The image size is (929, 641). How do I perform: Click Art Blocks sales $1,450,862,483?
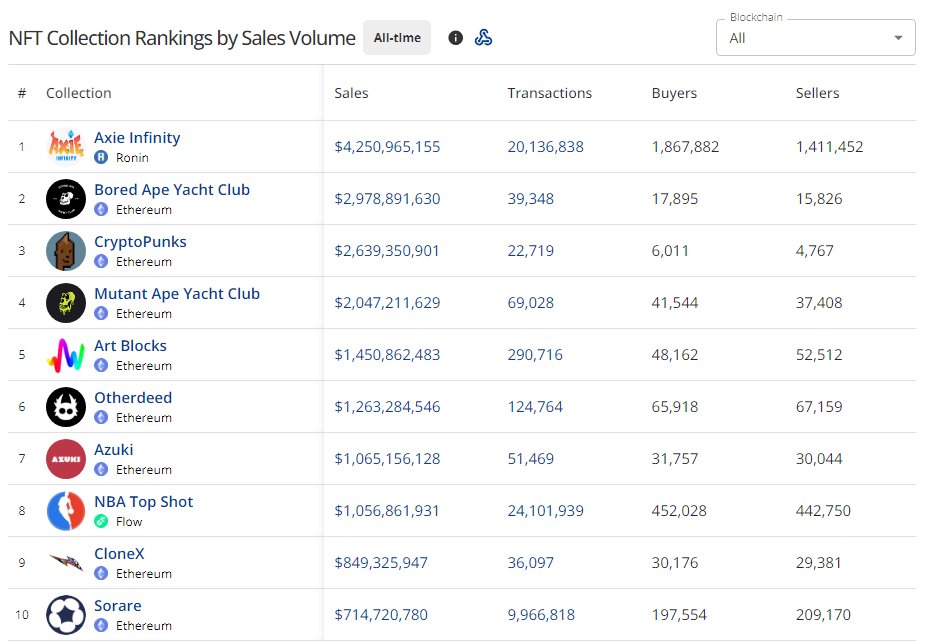pos(387,355)
